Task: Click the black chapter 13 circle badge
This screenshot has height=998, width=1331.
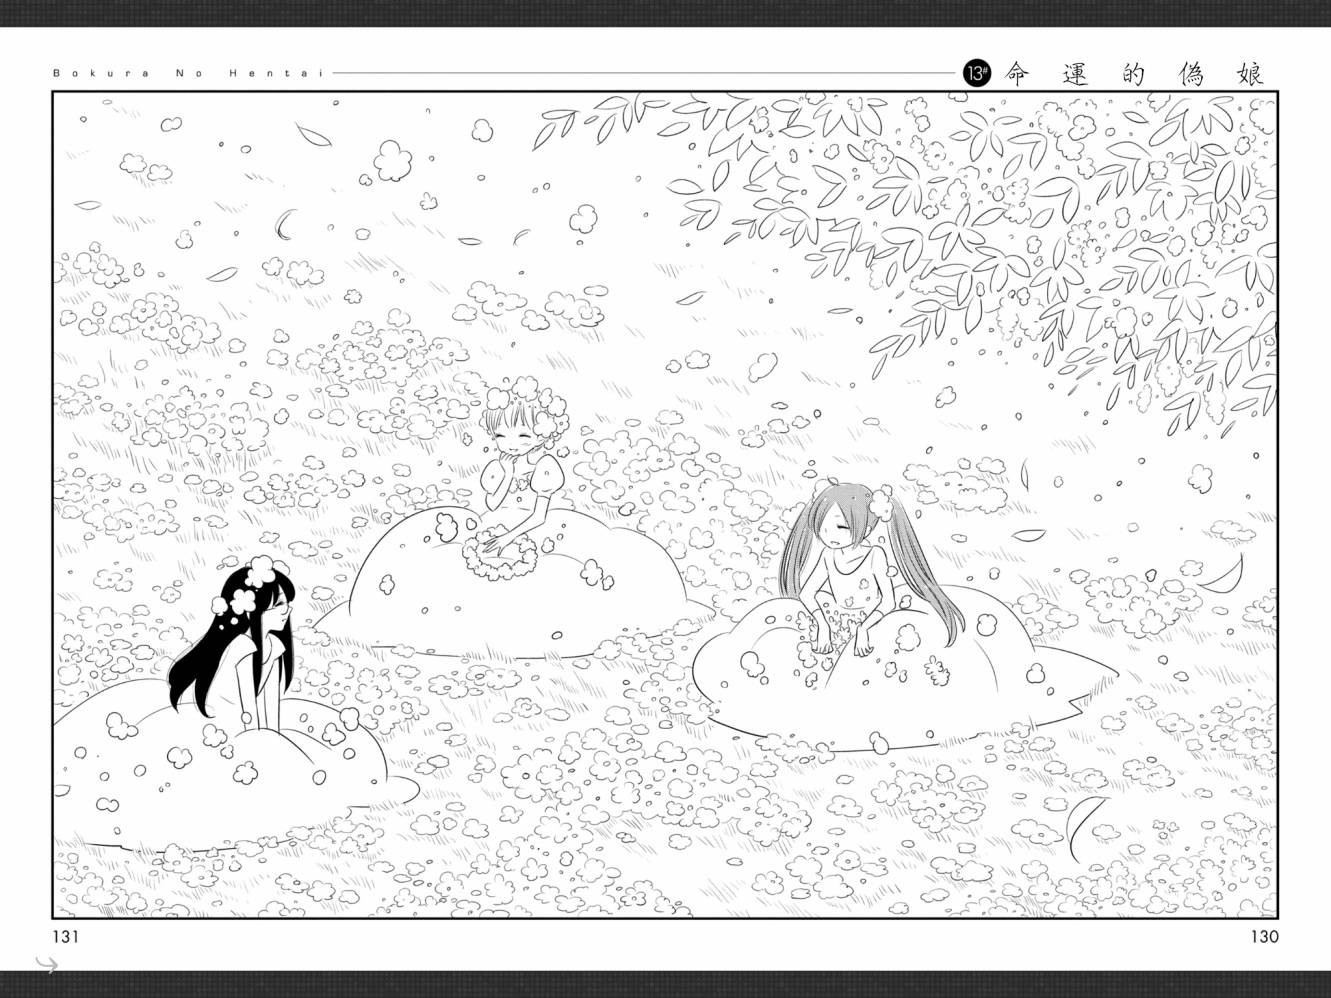Action: click(975, 74)
